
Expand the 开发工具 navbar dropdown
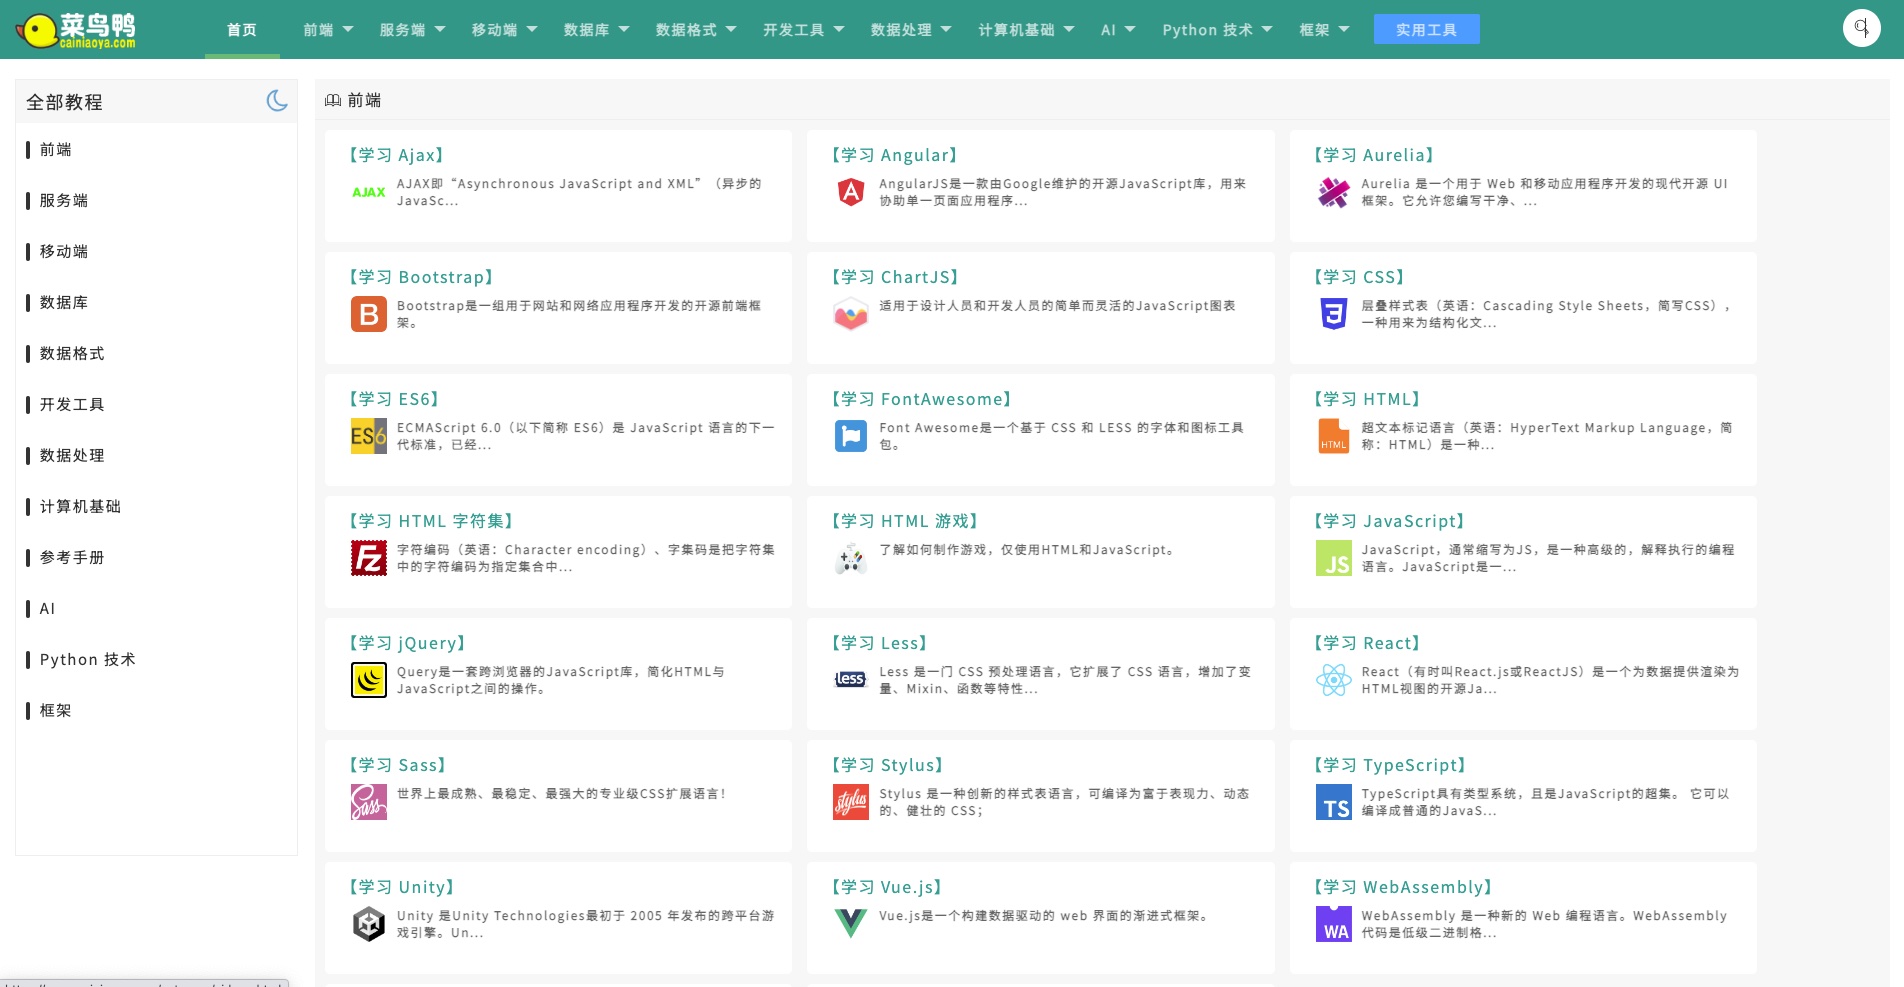coord(803,30)
